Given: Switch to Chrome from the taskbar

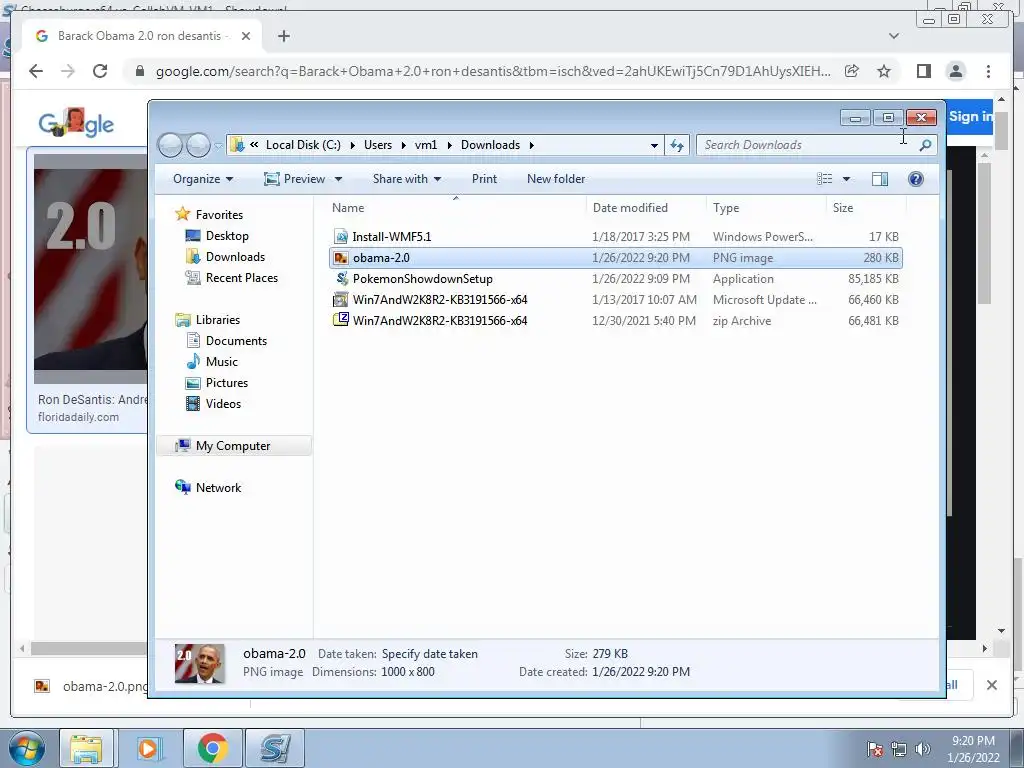Looking at the screenshot, I should pyautogui.click(x=212, y=748).
